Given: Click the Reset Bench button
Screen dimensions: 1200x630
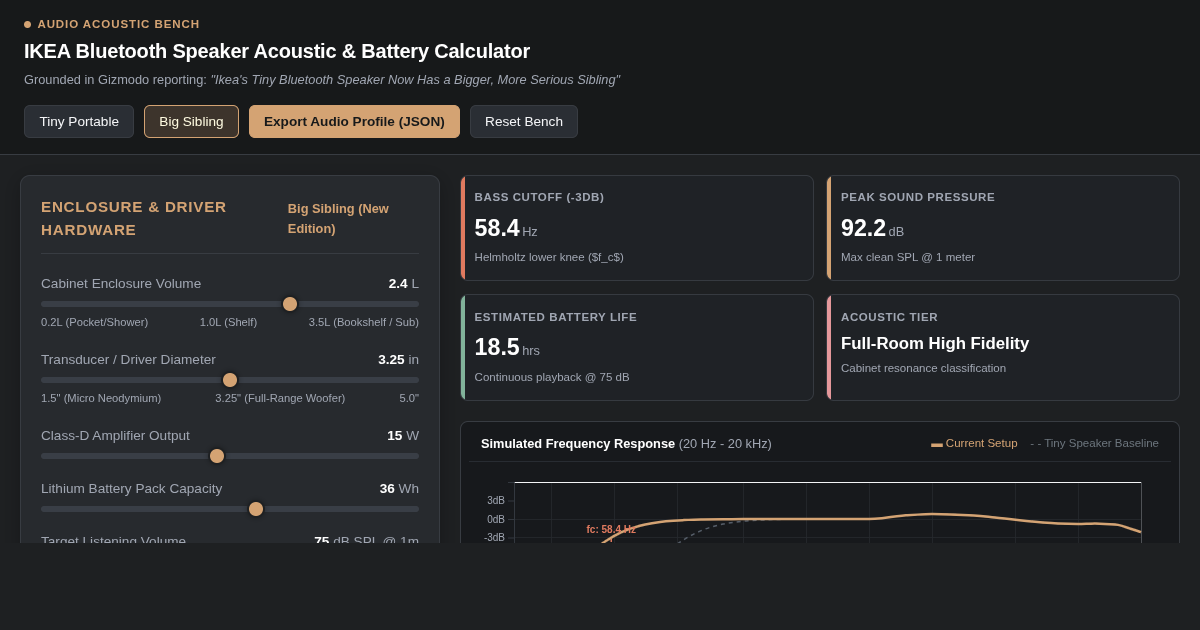Looking at the screenshot, I should 524,121.
